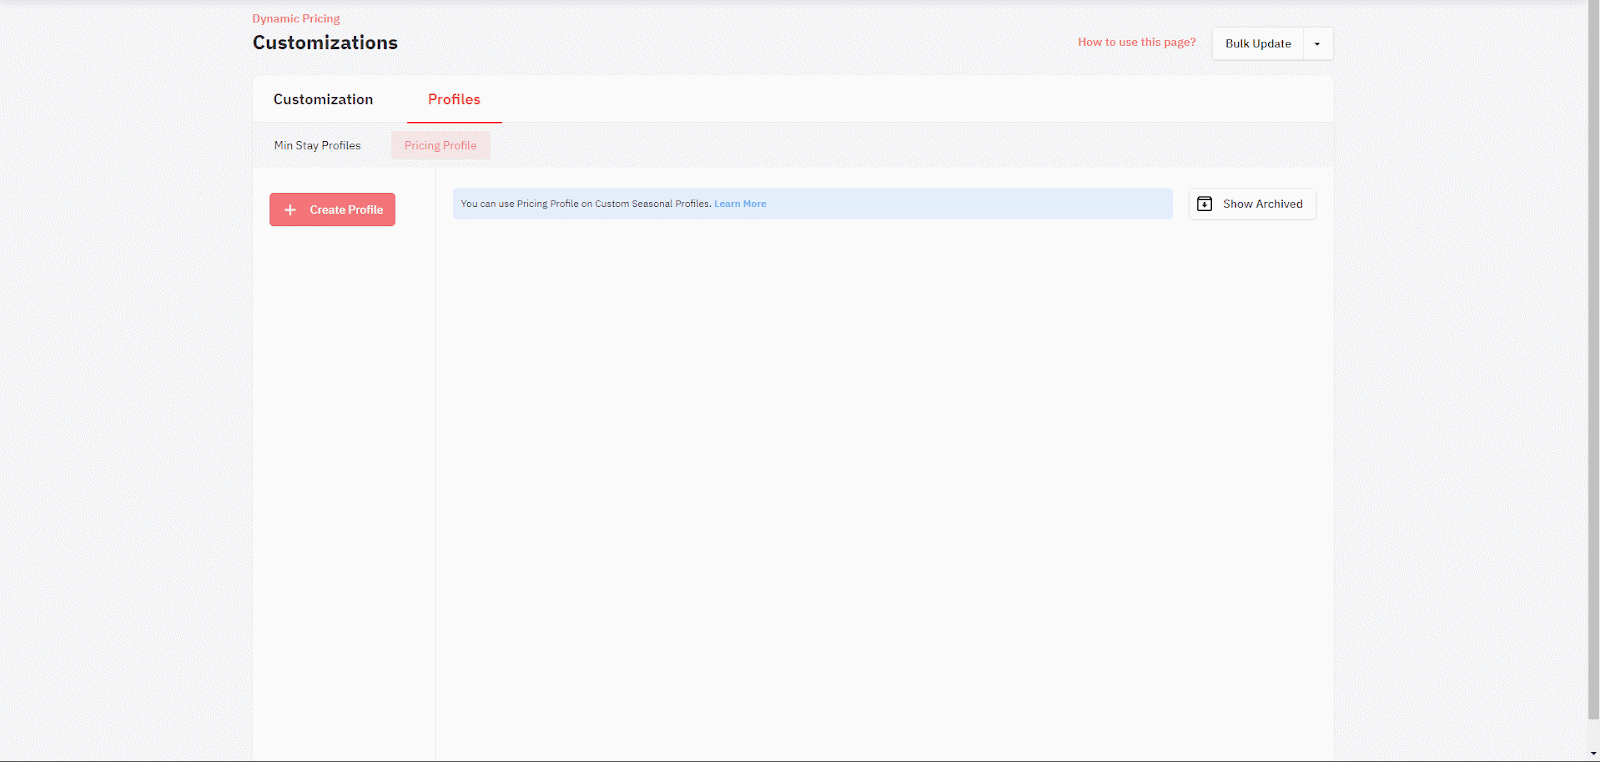1600x762 pixels.
Task: Switch to the Customization tab
Action: [x=323, y=99]
